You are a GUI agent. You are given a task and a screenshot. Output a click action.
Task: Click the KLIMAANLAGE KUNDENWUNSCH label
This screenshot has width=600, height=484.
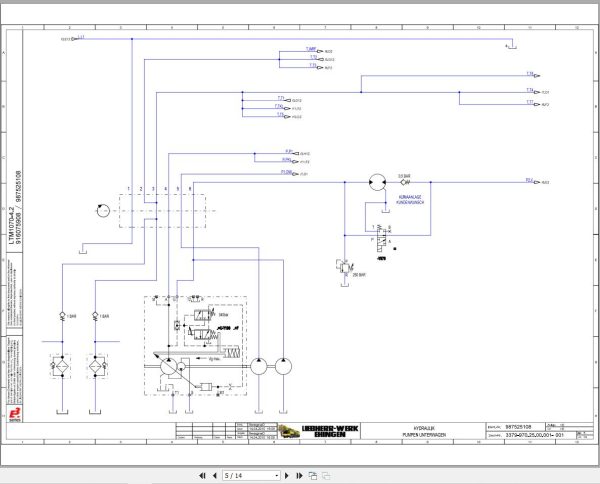point(410,200)
